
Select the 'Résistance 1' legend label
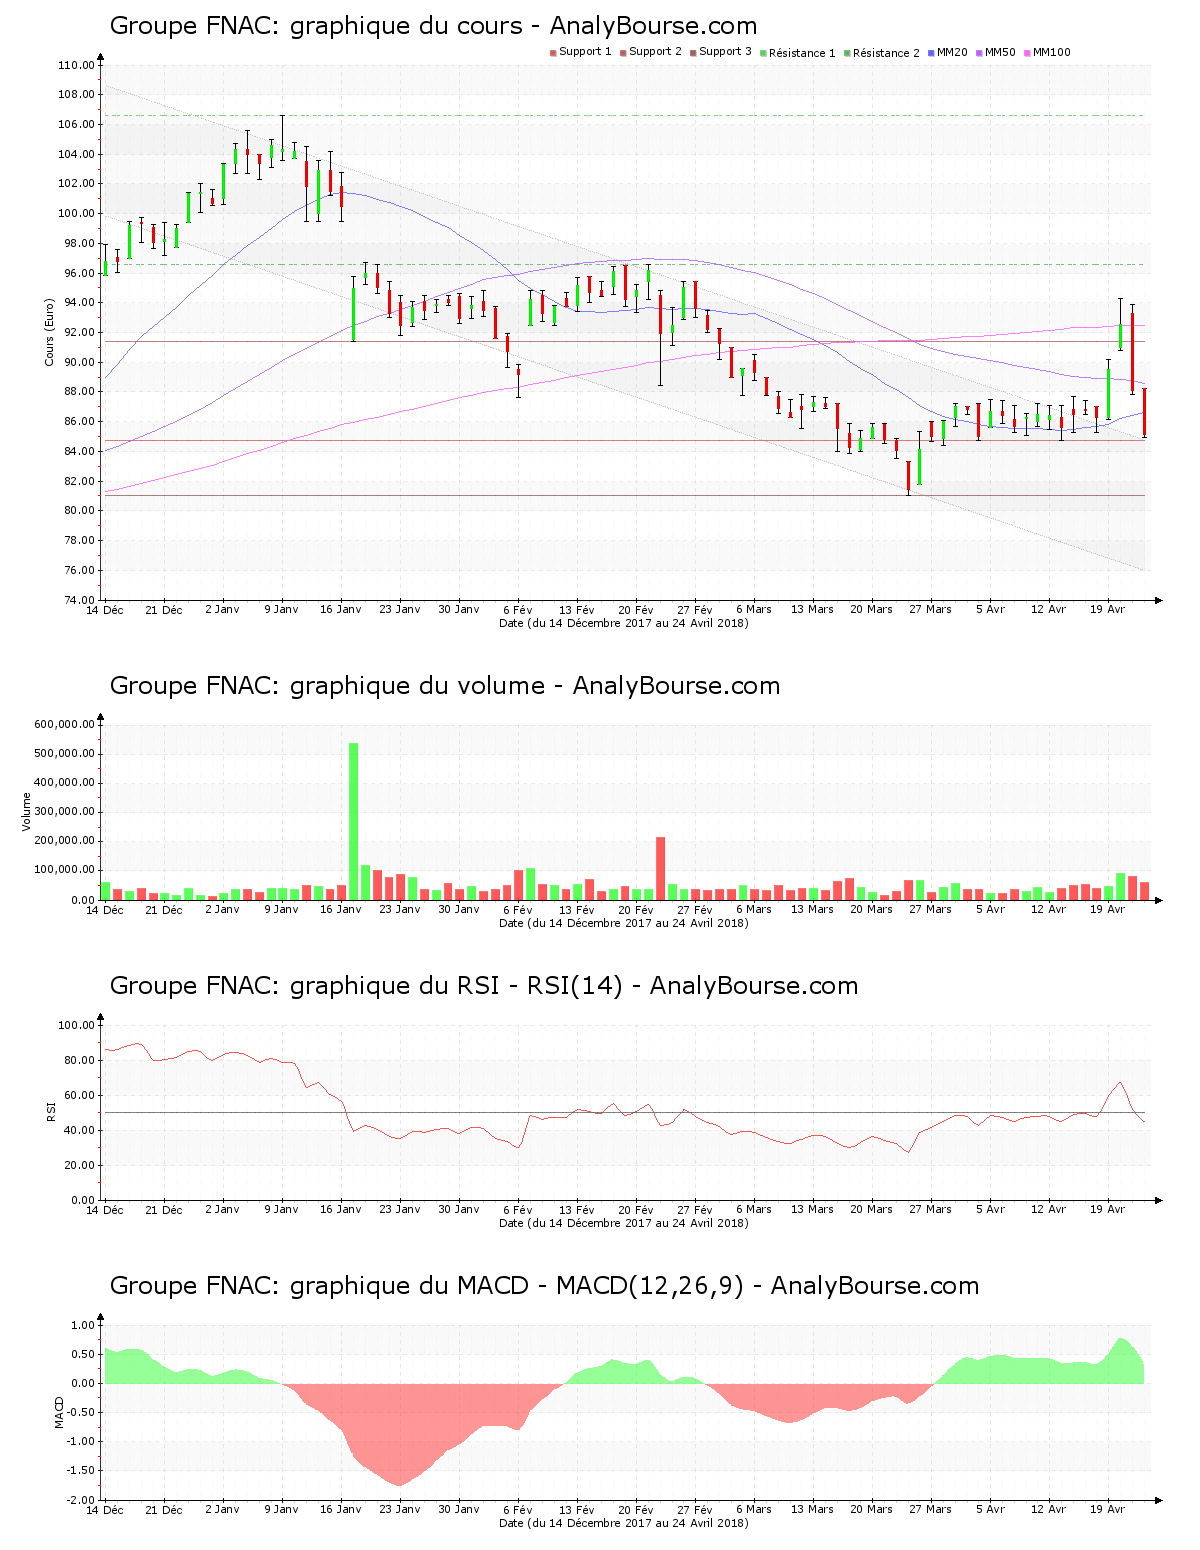pos(802,53)
